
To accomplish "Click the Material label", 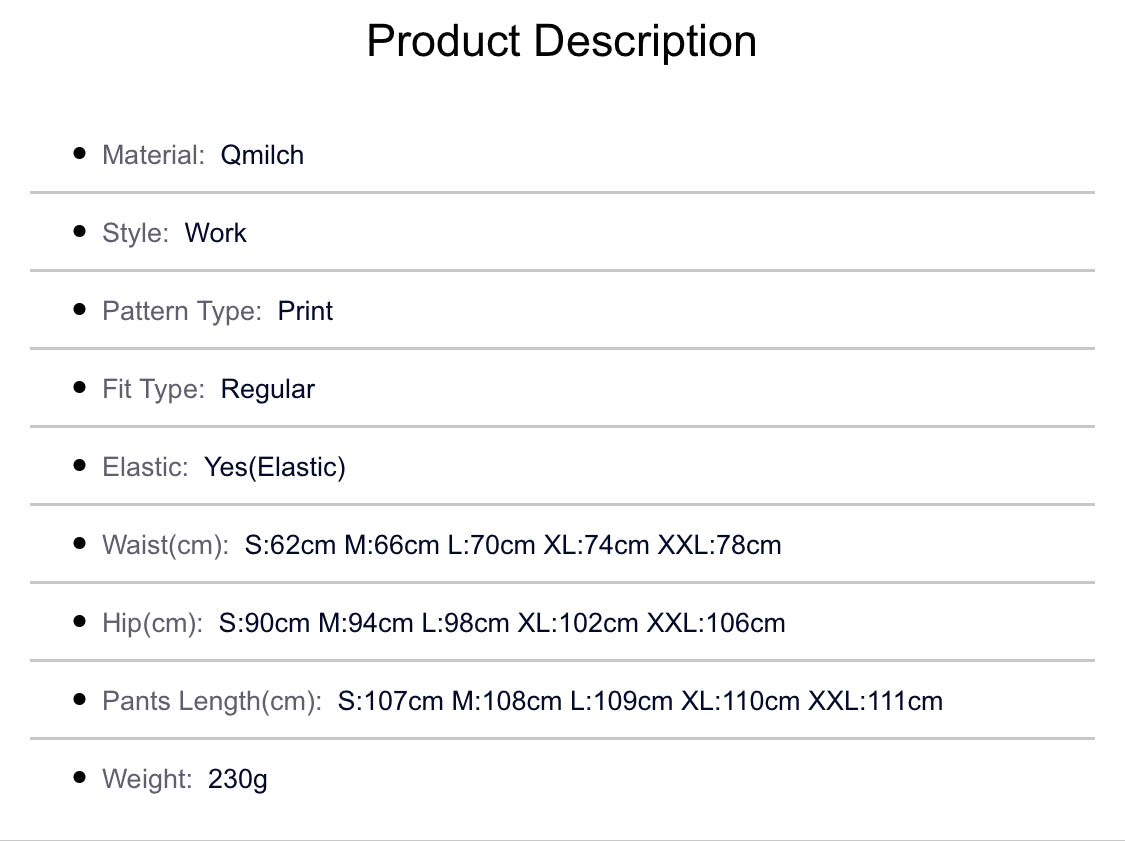I will (x=153, y=155).
